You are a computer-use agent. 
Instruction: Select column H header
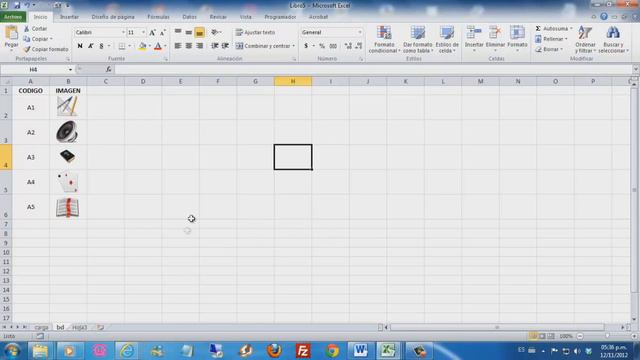tap(293, 81)
